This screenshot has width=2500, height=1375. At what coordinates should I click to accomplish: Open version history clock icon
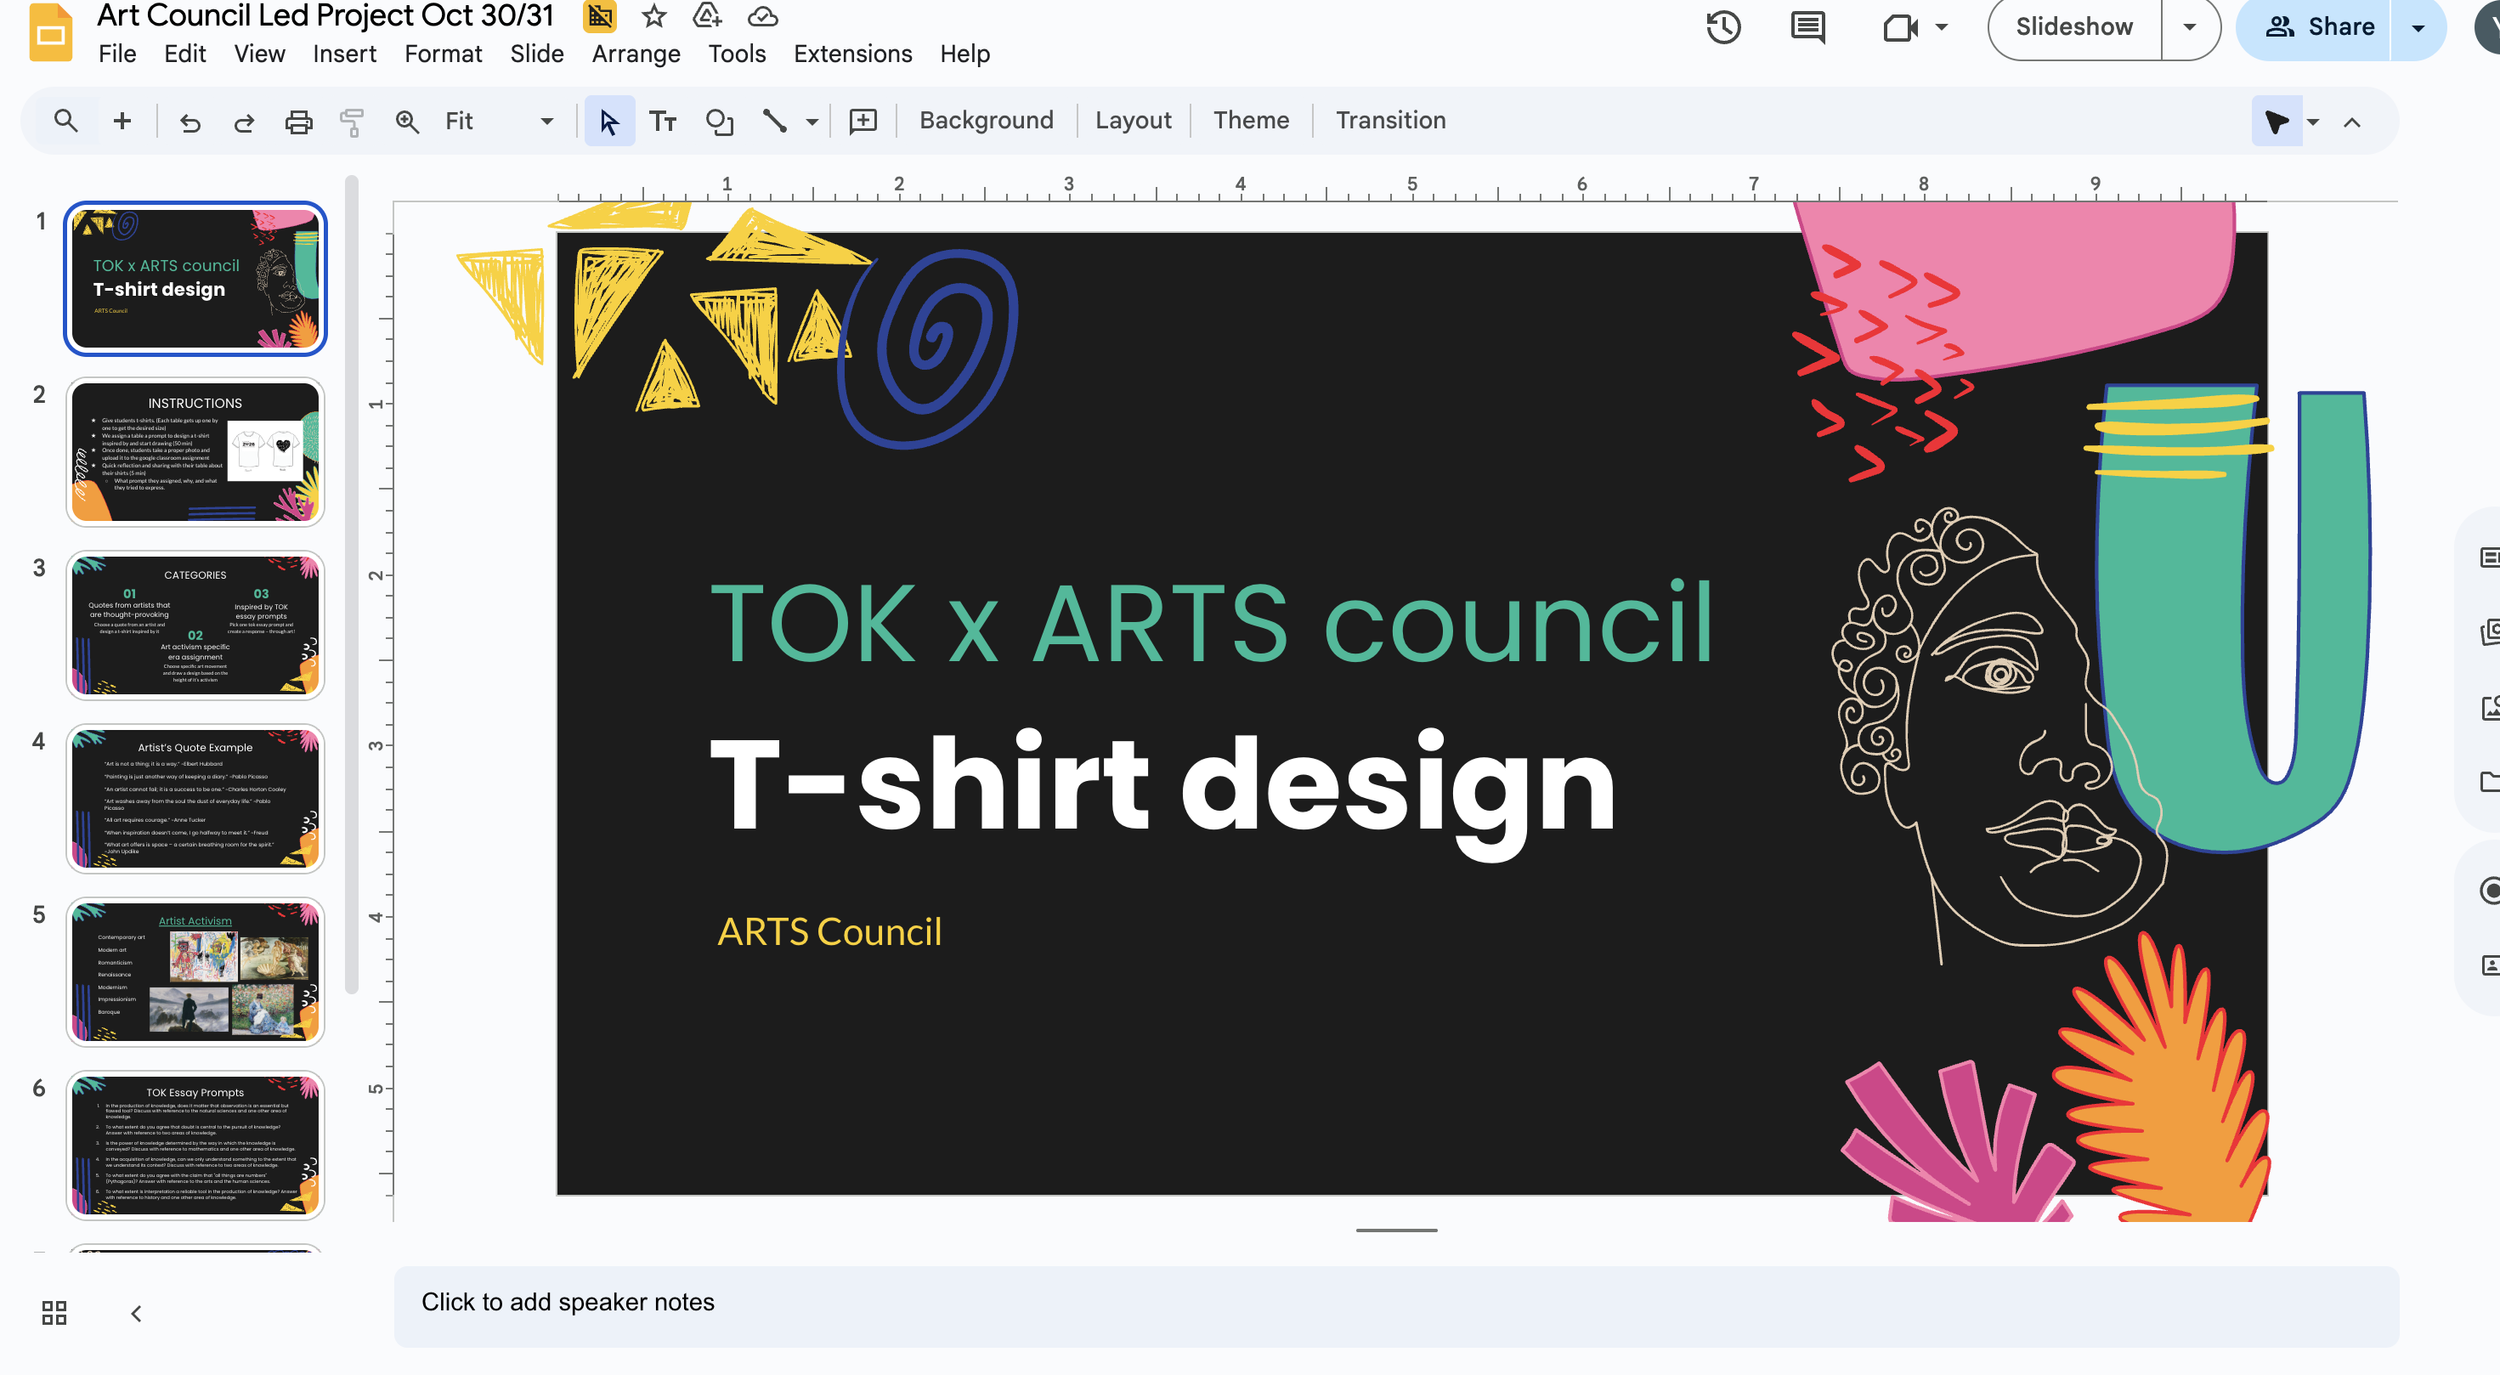[x=1723, y=27]
